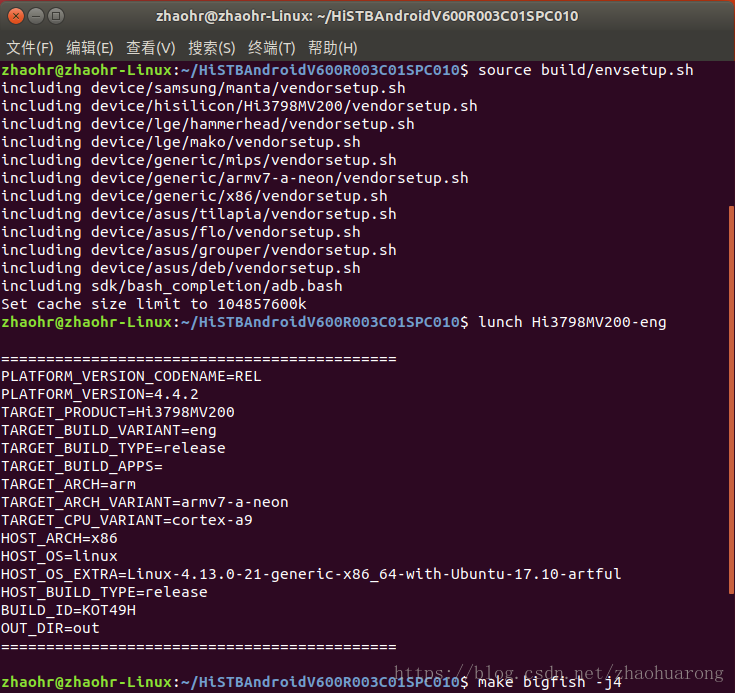
Task: Click the sdk/bash_completion/adb.bash line
Action: tap(172, 286)
